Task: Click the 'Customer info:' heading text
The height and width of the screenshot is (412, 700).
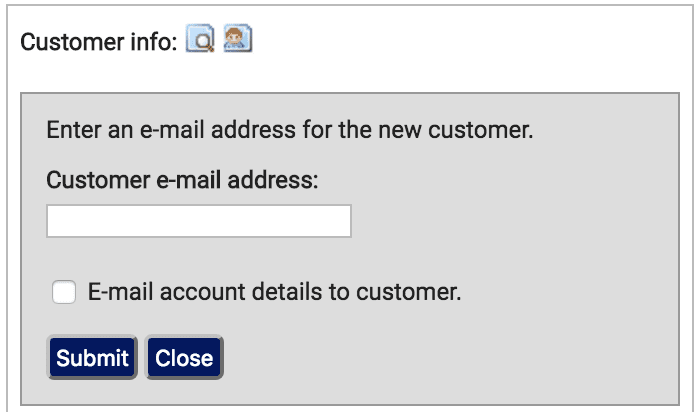Action: [x=99, y=42]
